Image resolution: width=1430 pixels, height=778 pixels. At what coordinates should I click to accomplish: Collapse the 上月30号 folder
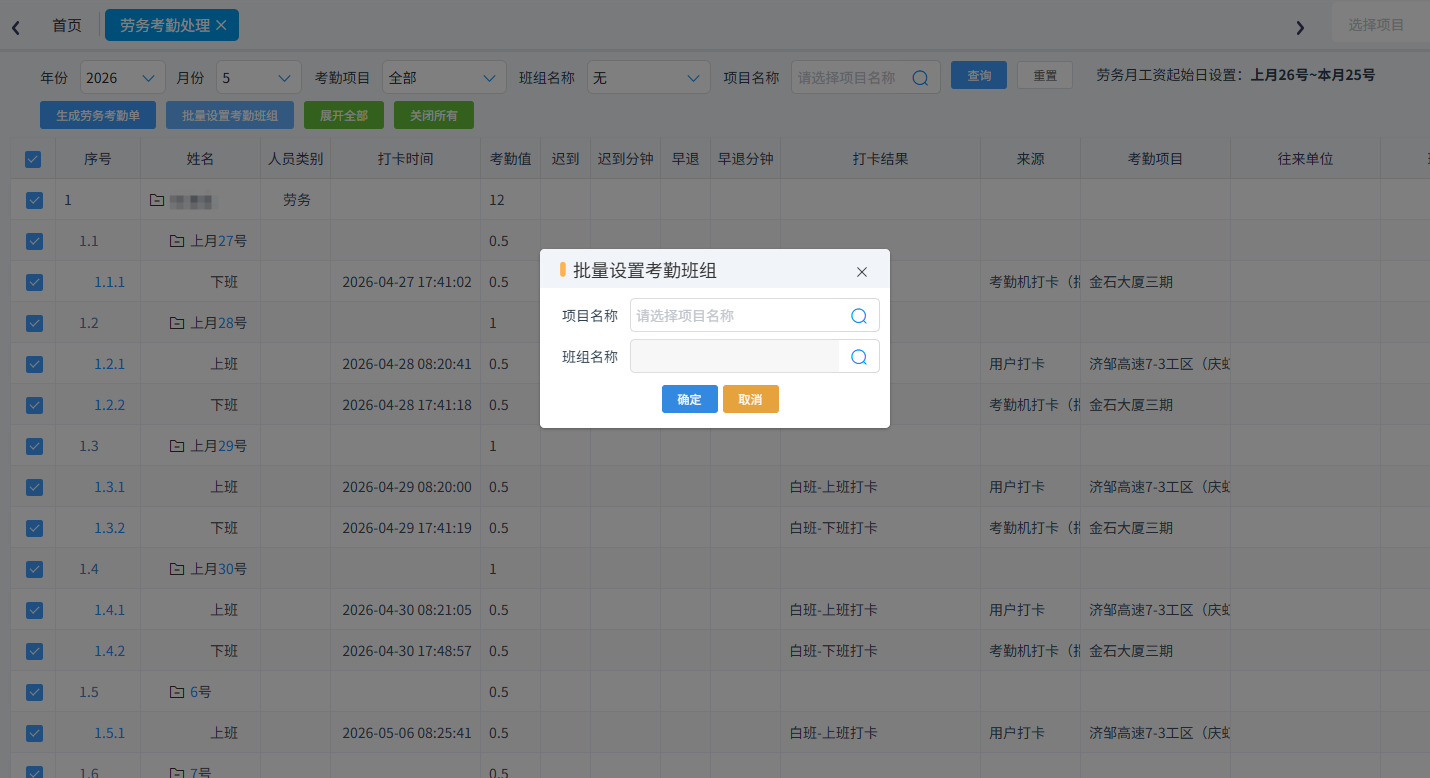coord(177,569)
